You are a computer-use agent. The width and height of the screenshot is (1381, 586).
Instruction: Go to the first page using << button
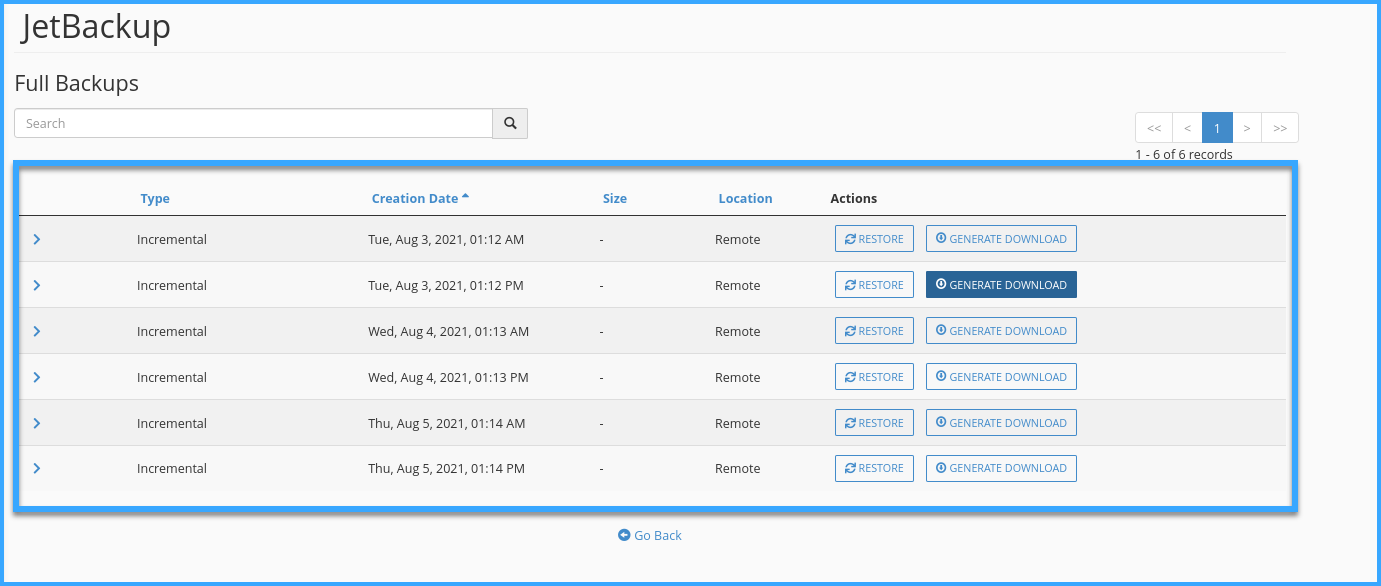click(1153, 128)
